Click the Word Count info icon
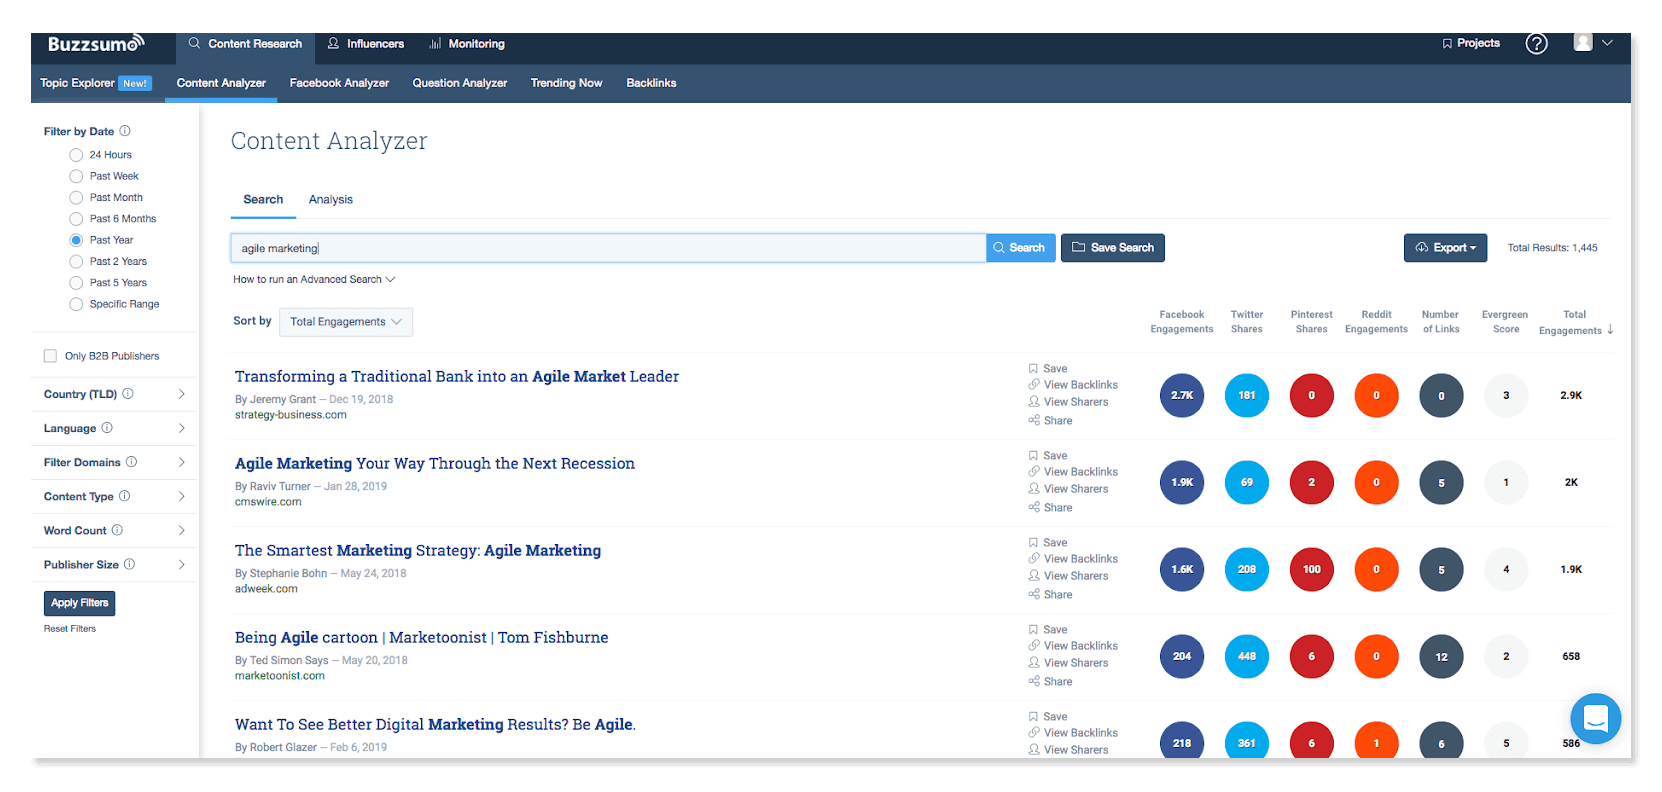 click(x=117, y=530)
